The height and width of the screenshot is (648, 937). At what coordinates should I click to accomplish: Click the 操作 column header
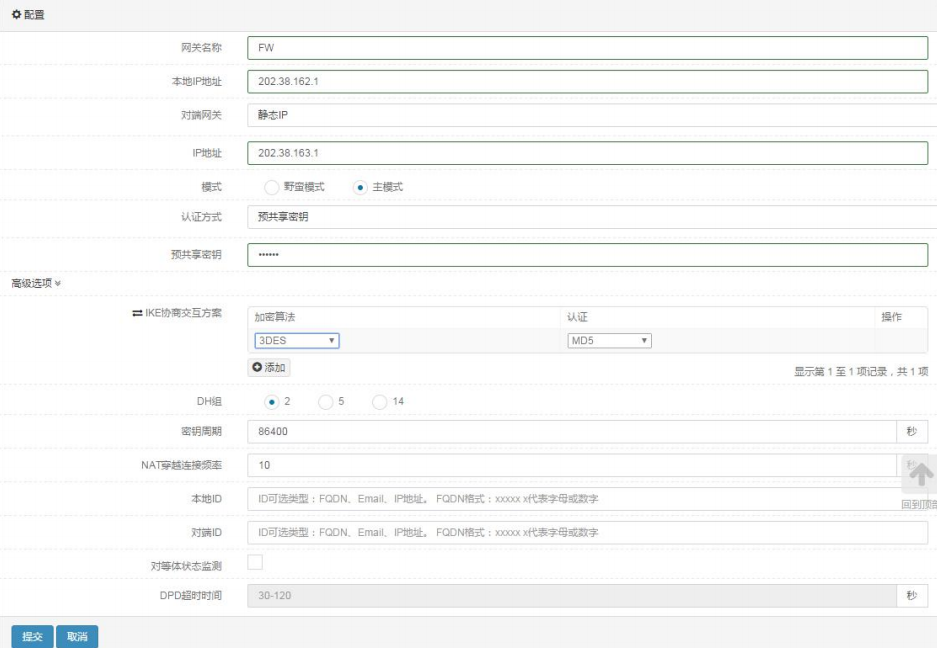click(892, 317)
